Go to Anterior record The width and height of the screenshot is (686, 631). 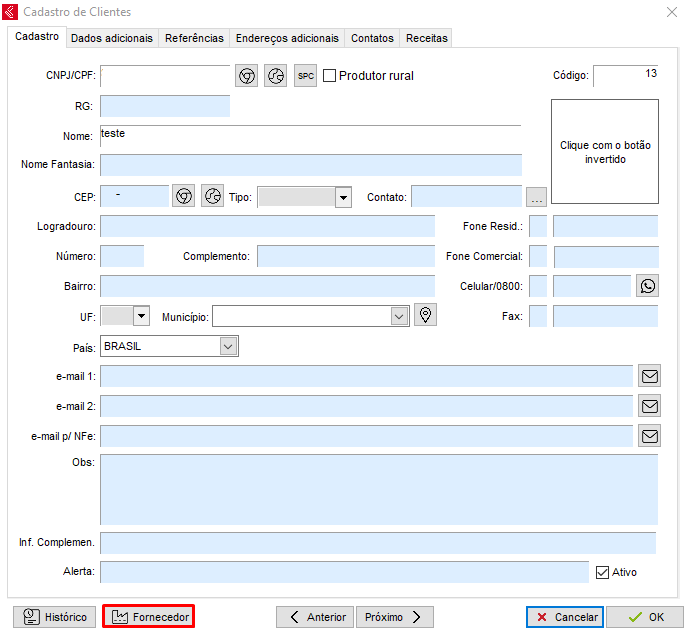coord(315,617)
